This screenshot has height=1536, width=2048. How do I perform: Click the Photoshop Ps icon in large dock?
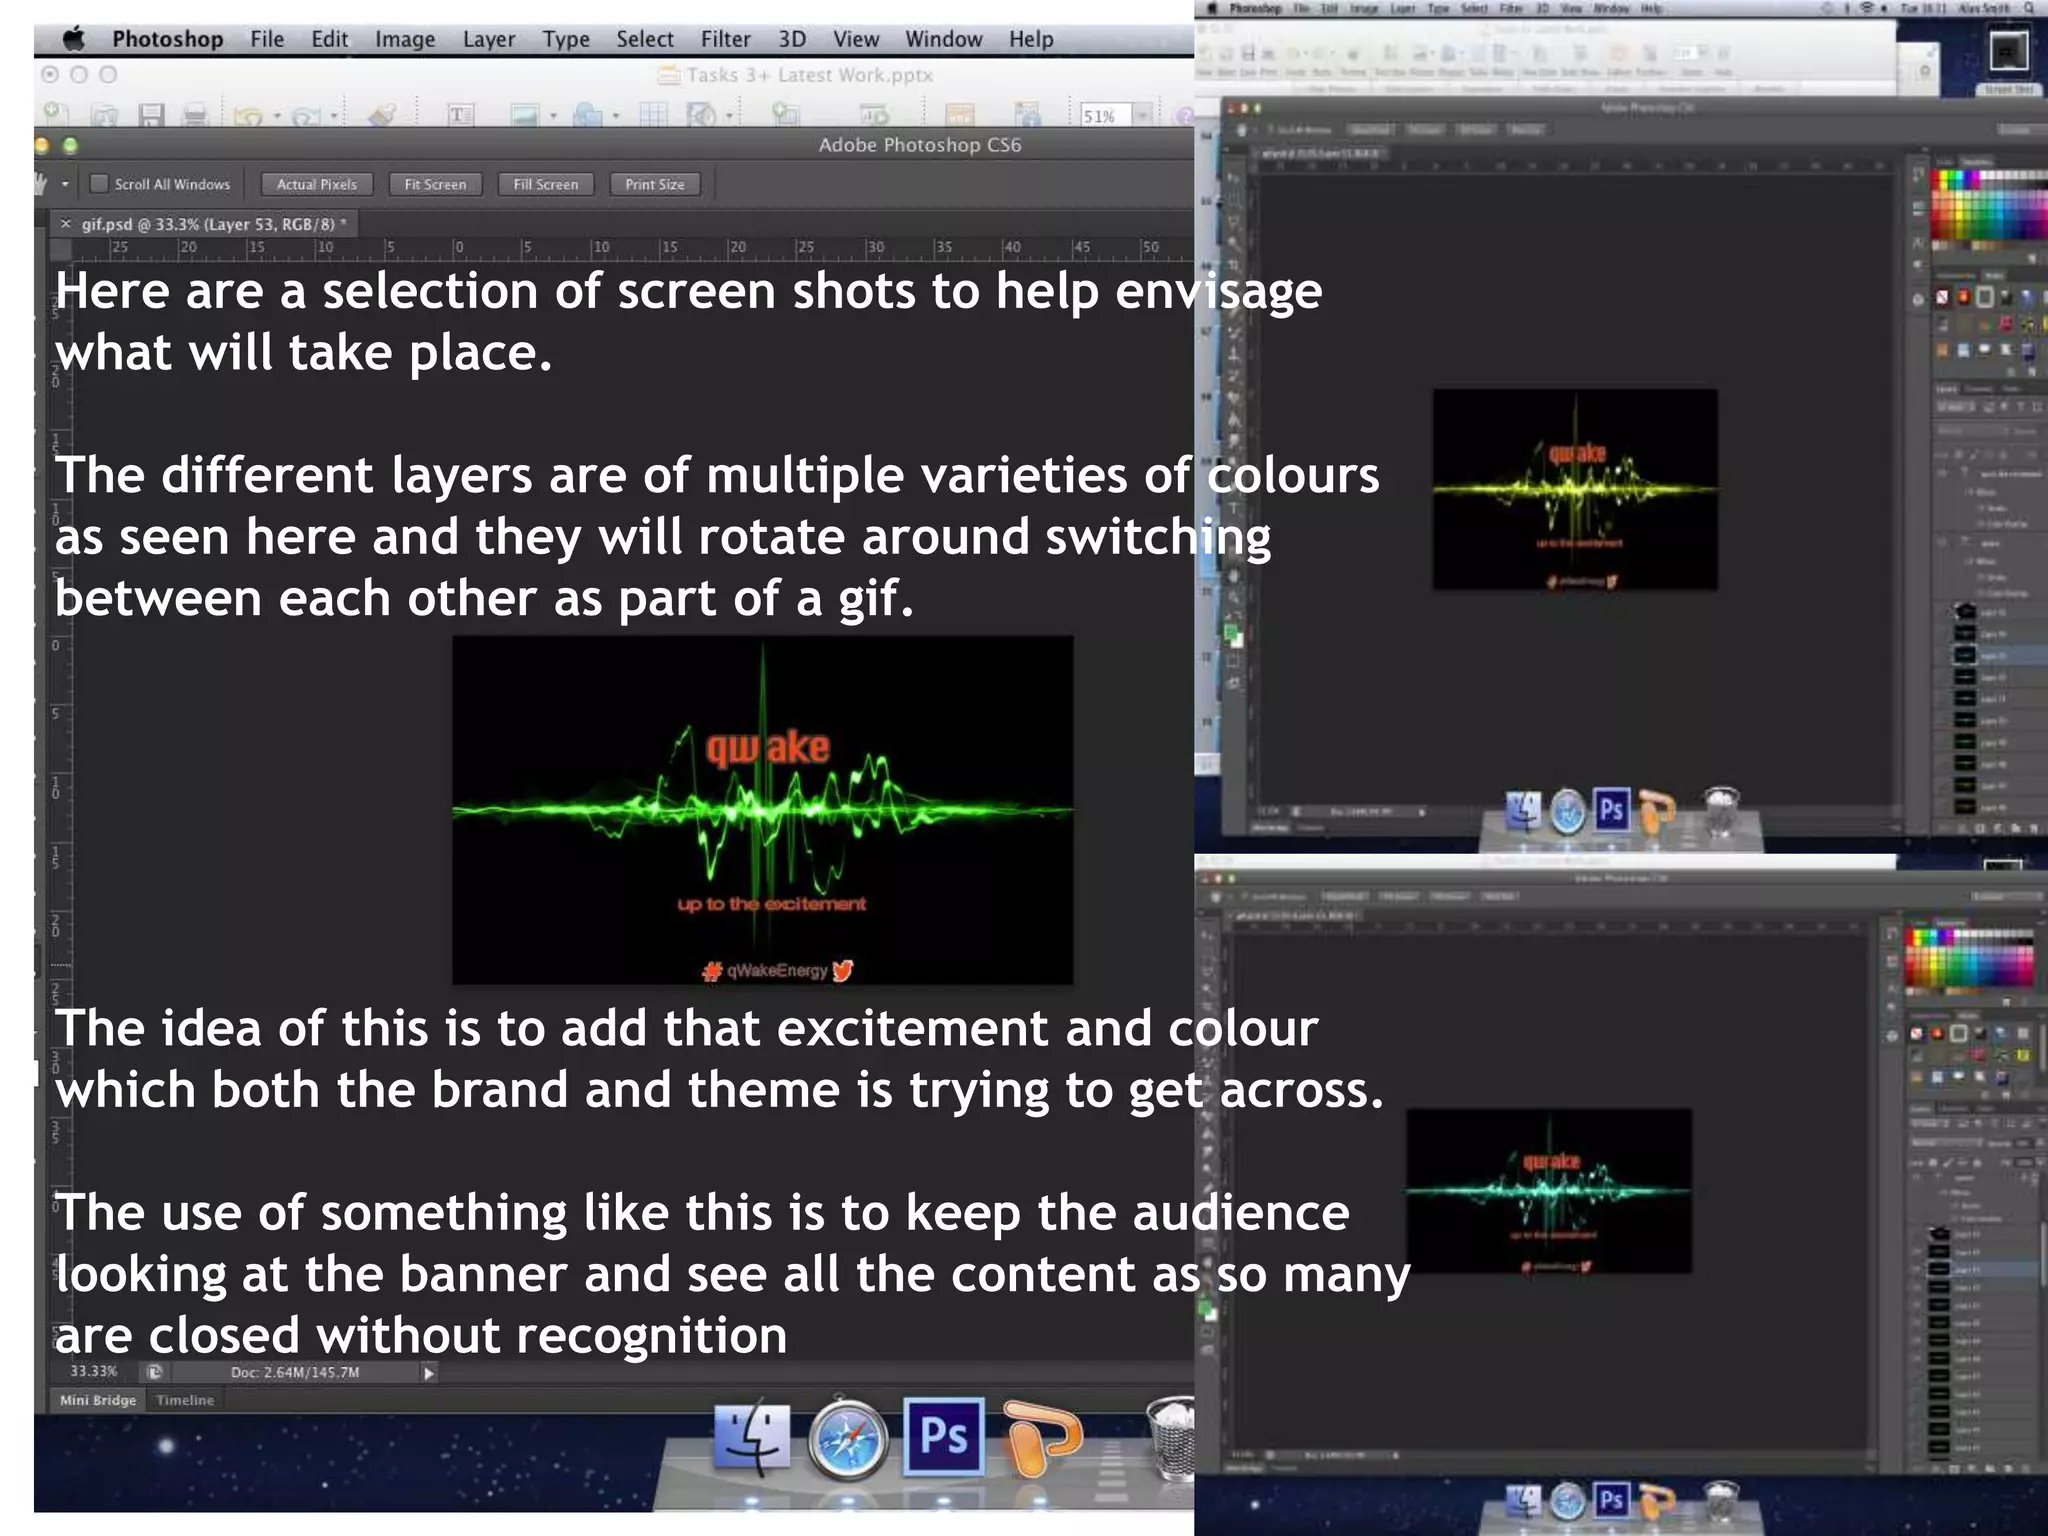click(x=943, y=1437)
